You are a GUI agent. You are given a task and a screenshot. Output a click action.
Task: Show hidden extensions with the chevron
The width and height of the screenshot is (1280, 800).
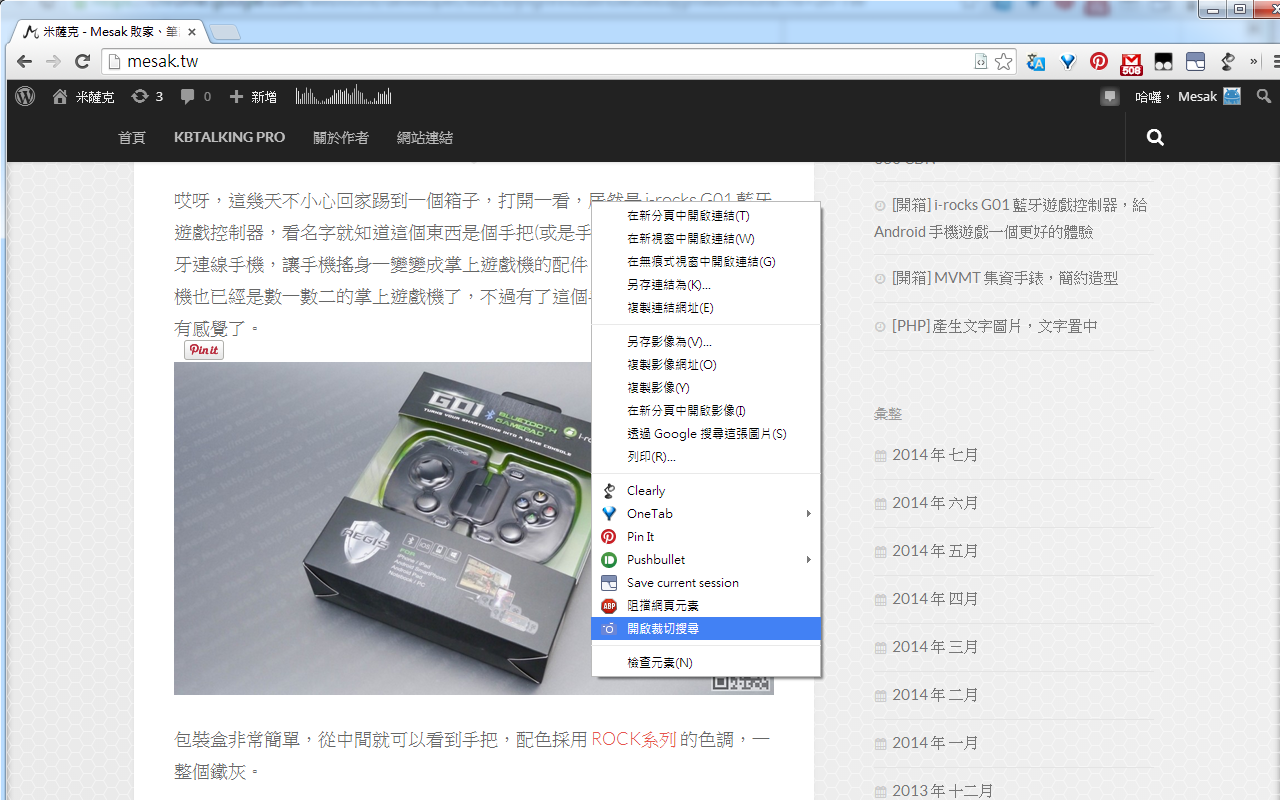(x=1254, y=61)
